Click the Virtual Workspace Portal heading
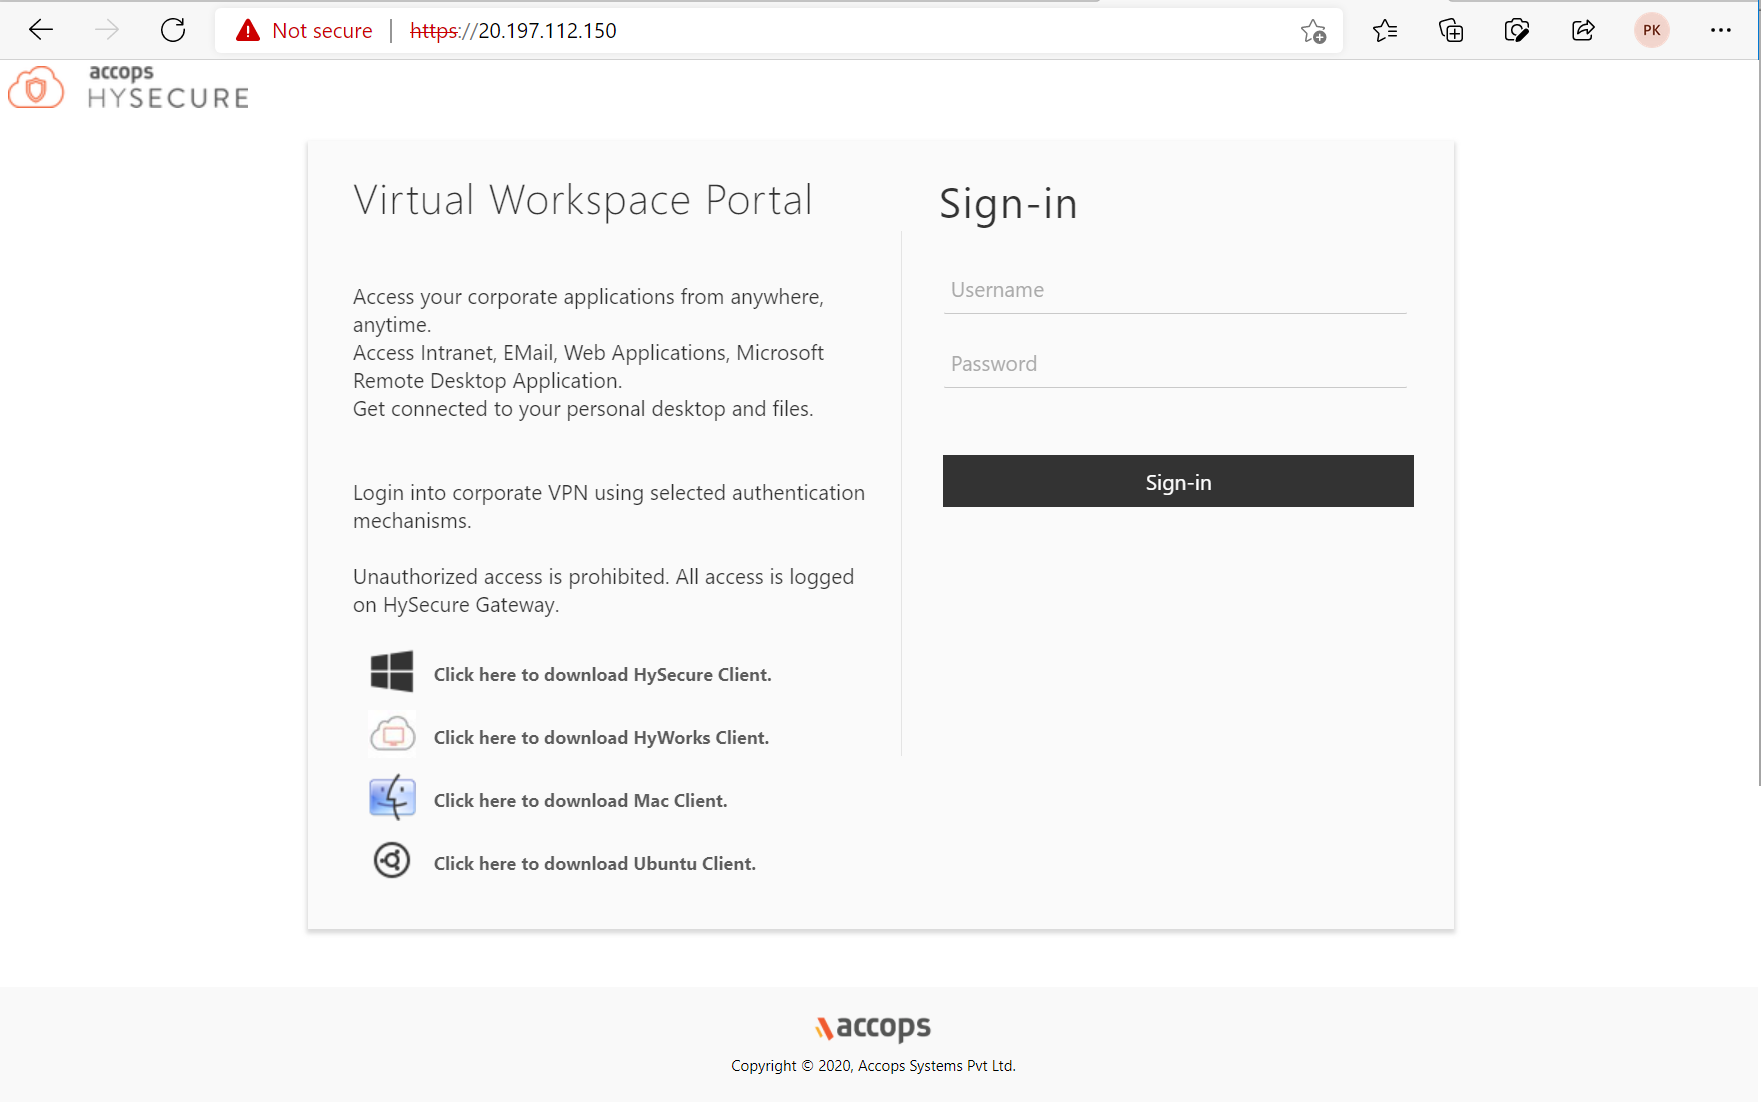The height and width of the screenshot is (1102, 1761). click(x=583, y=200)
